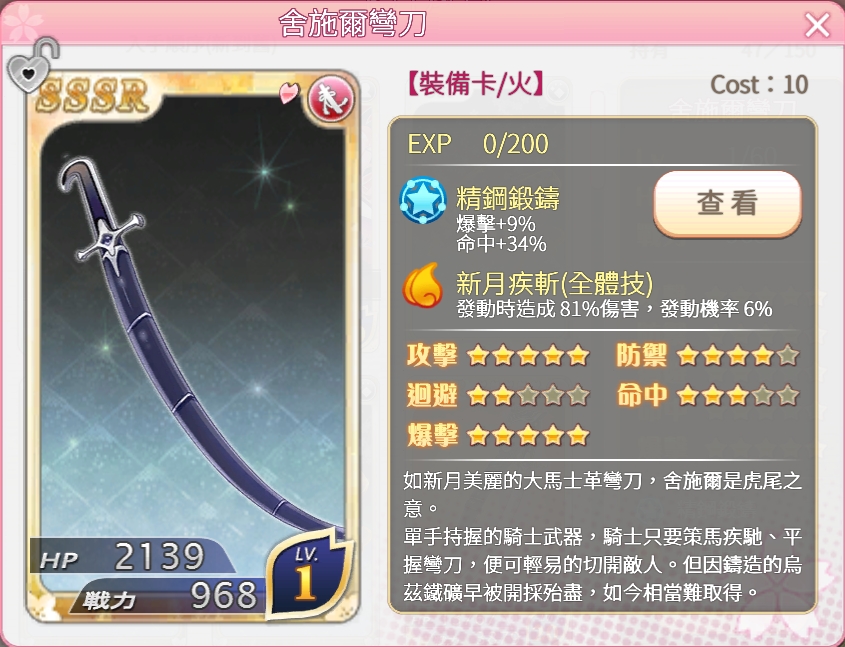Click the 新月疾斬(全體技) skill name

(x=555, y=283)
